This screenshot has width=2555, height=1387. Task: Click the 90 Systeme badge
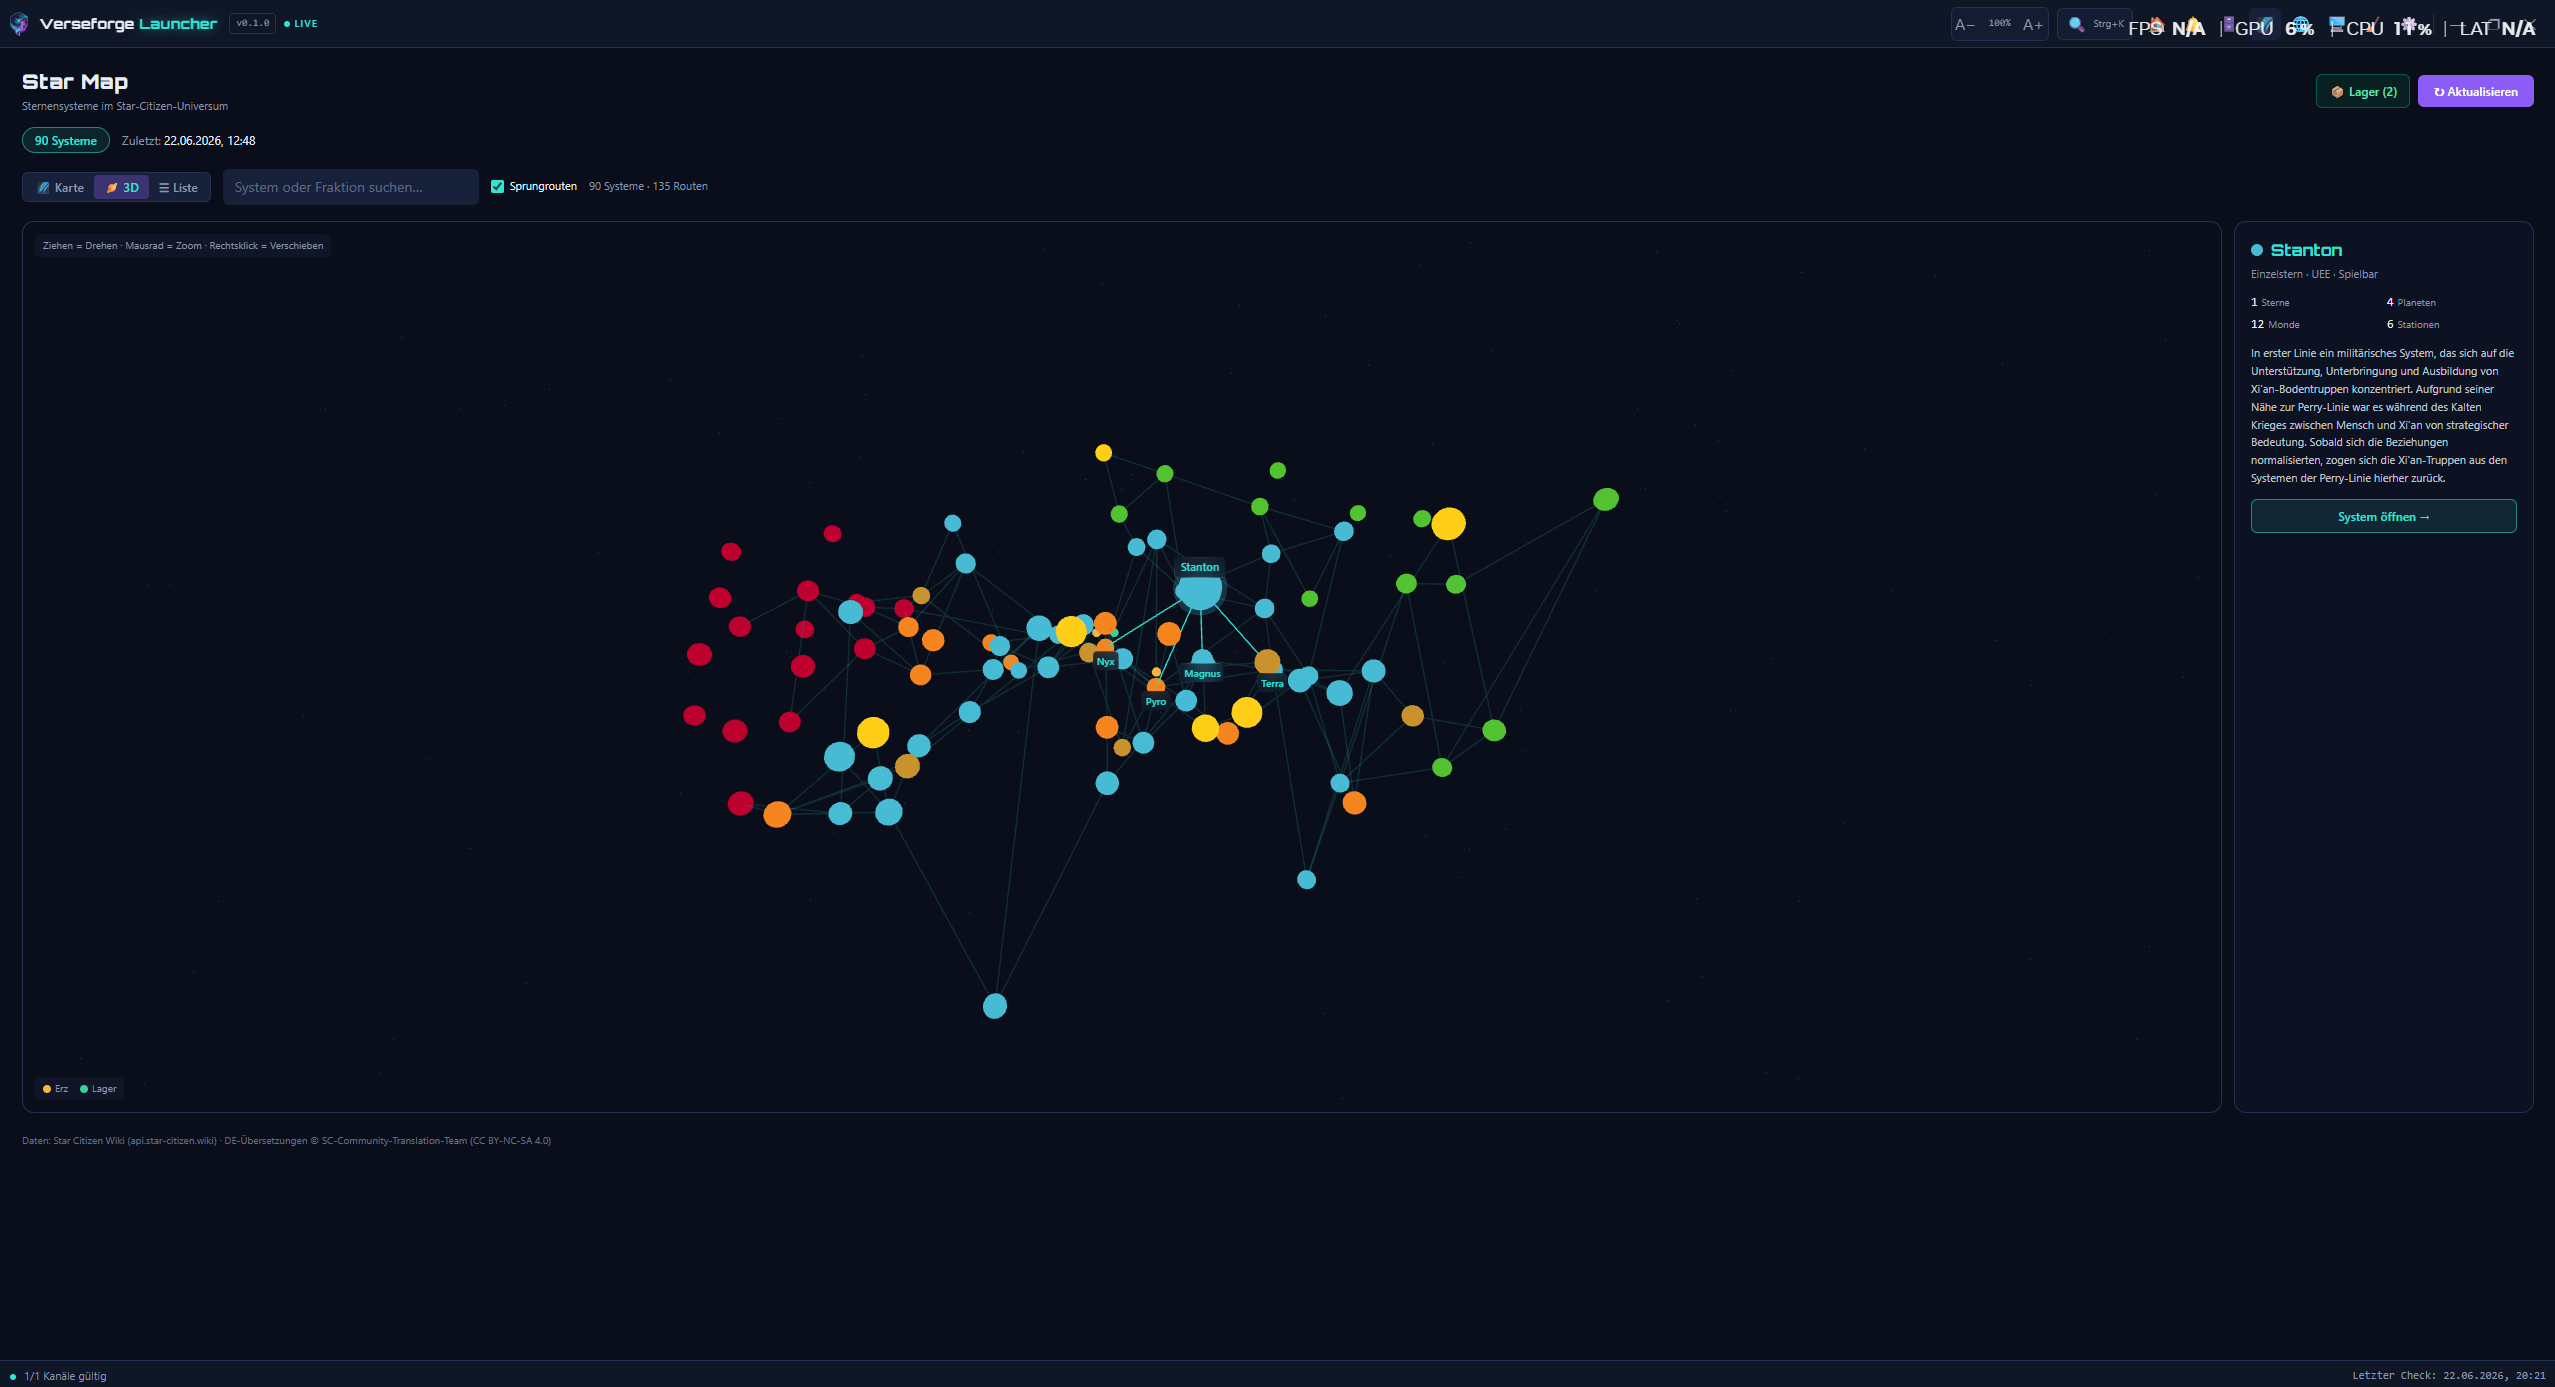[x=66, y=140]
